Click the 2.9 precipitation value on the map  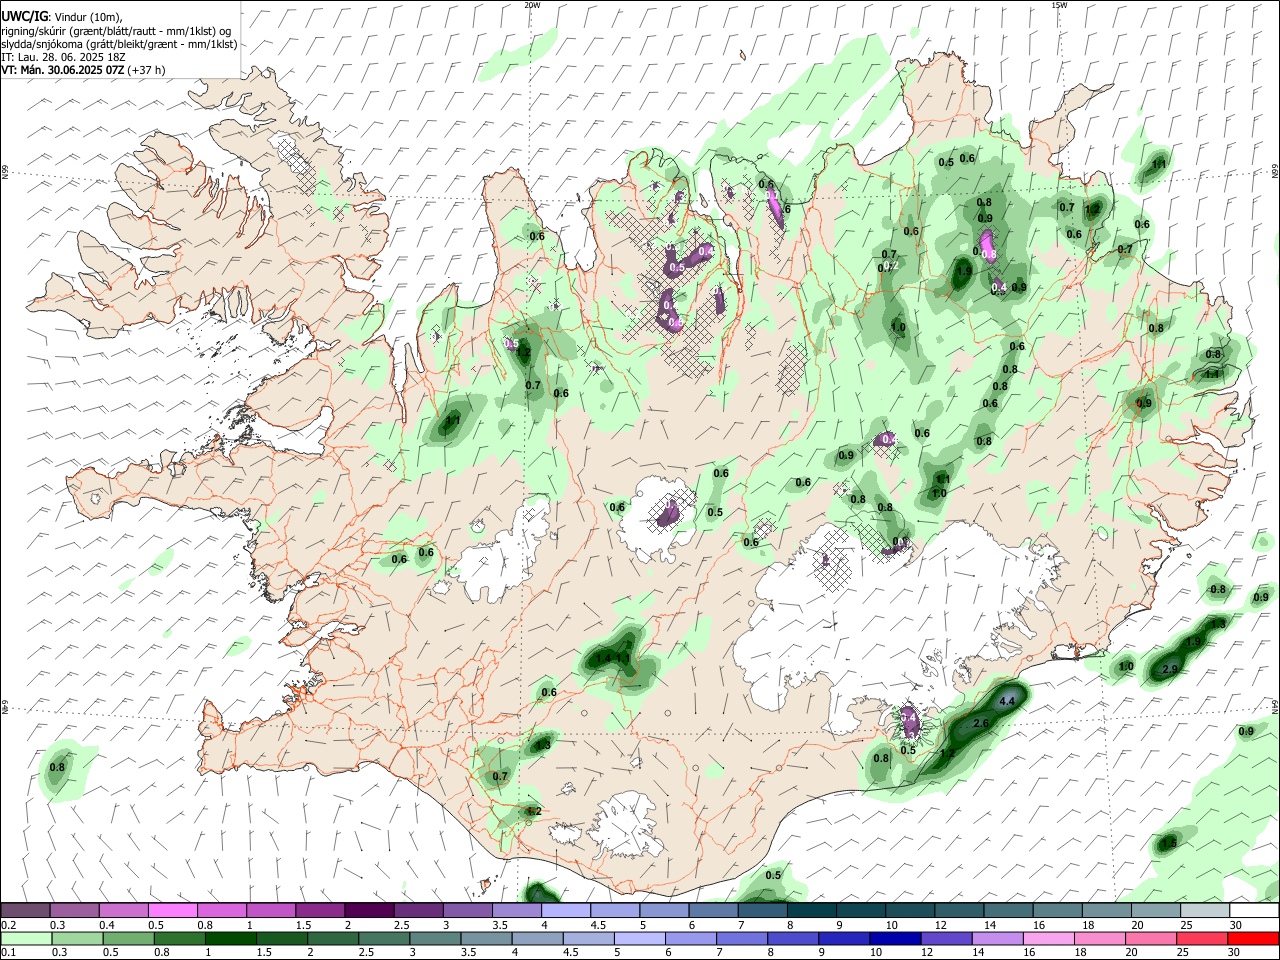pyautogui.click(x=1171, y=668)
